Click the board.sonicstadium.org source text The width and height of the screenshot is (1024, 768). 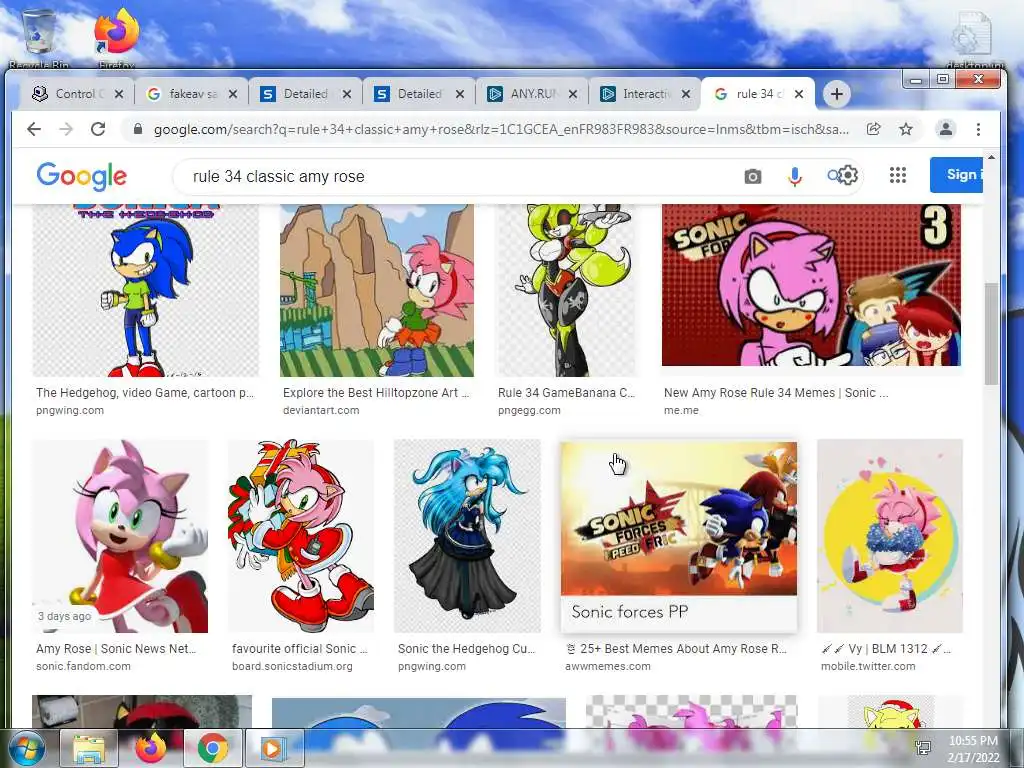point(292,666)
